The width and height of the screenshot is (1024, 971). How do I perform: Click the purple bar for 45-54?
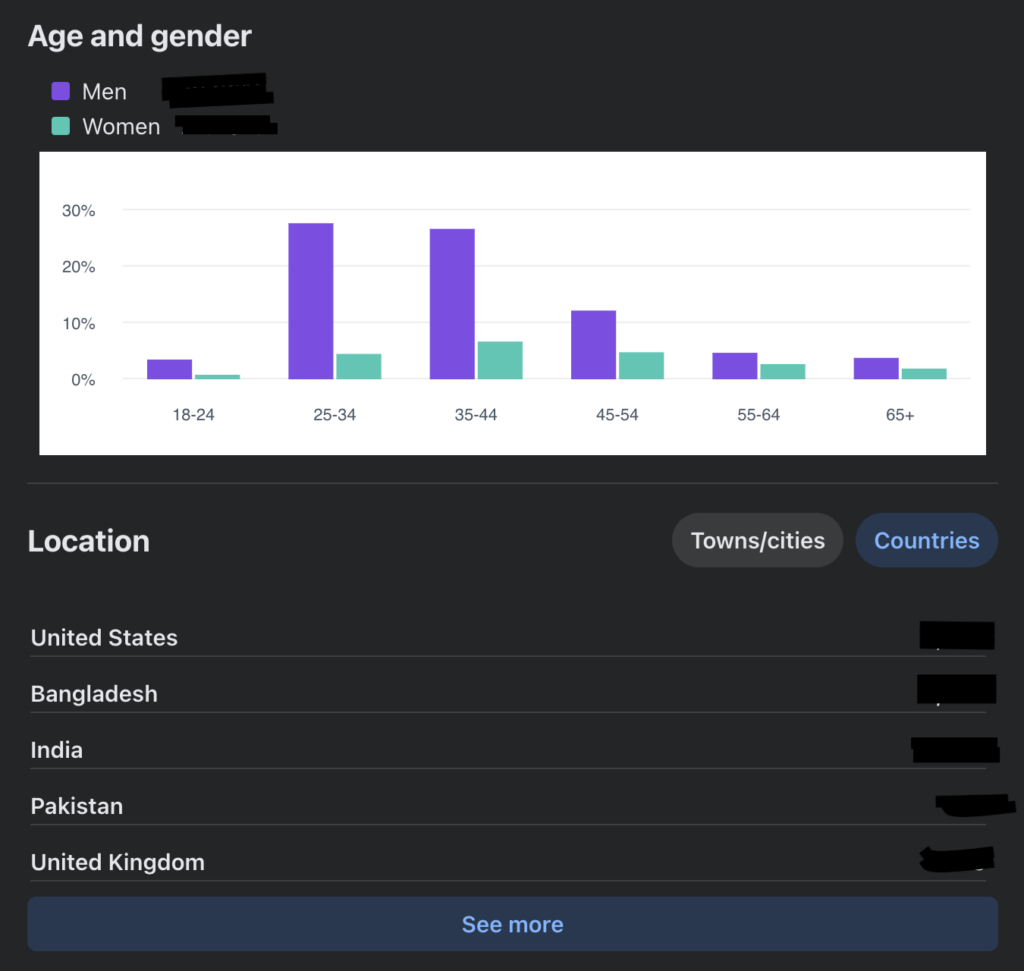point(592,345)
